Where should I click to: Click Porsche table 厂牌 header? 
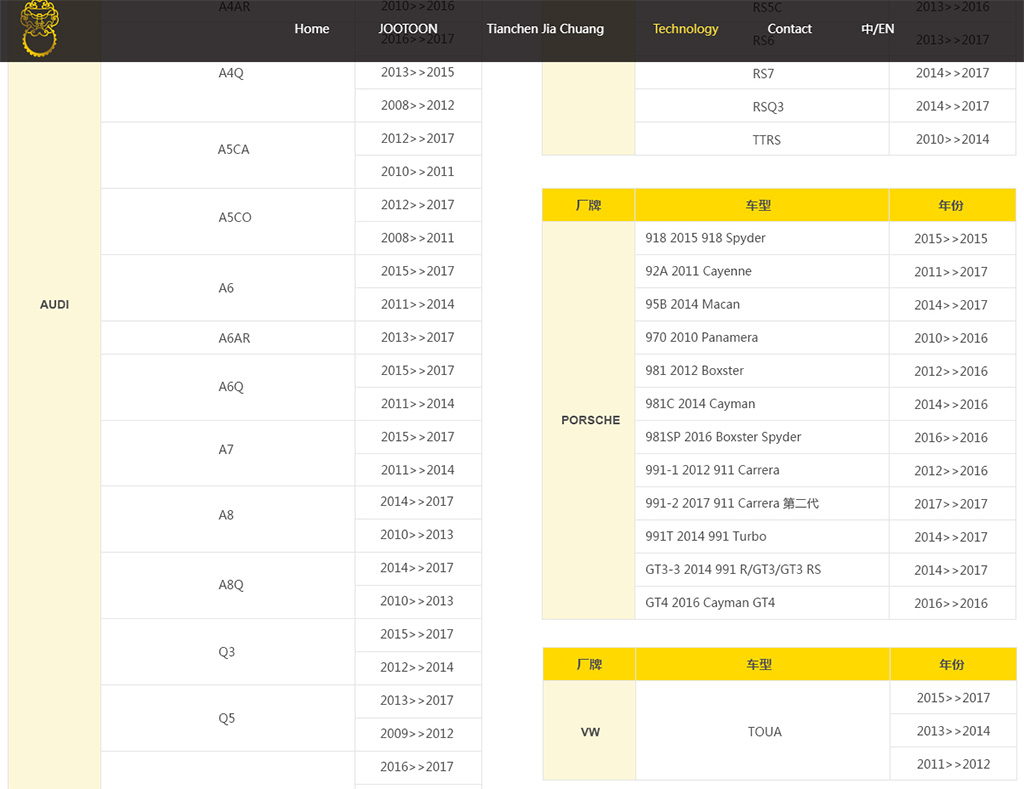[x=588, y=205]
